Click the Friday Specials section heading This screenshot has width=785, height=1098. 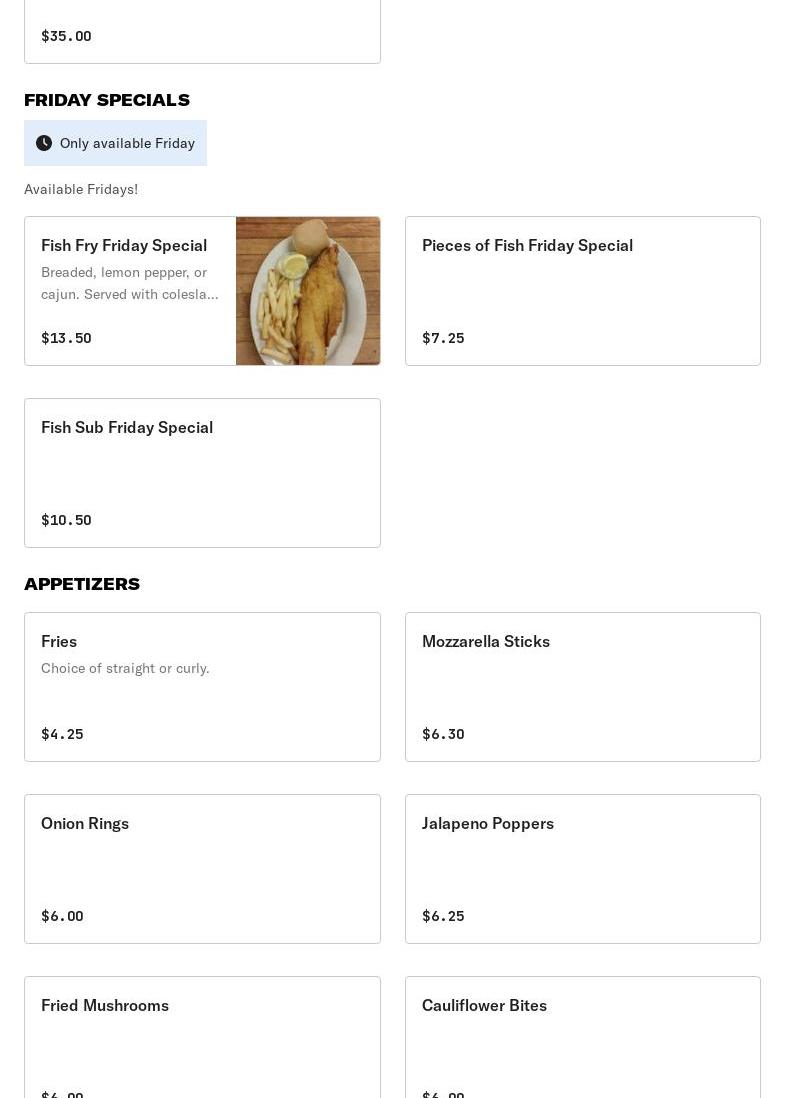107,100
